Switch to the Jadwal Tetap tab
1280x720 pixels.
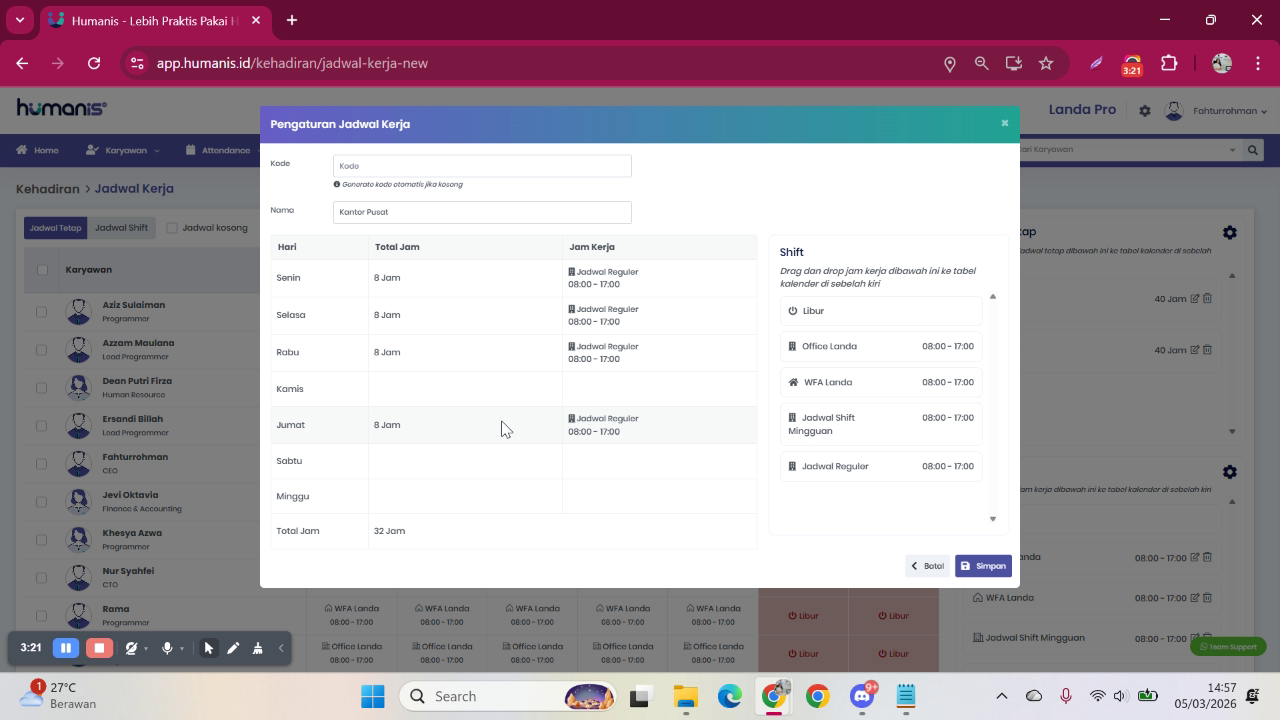pyautogui.click(x=56, y=228)
